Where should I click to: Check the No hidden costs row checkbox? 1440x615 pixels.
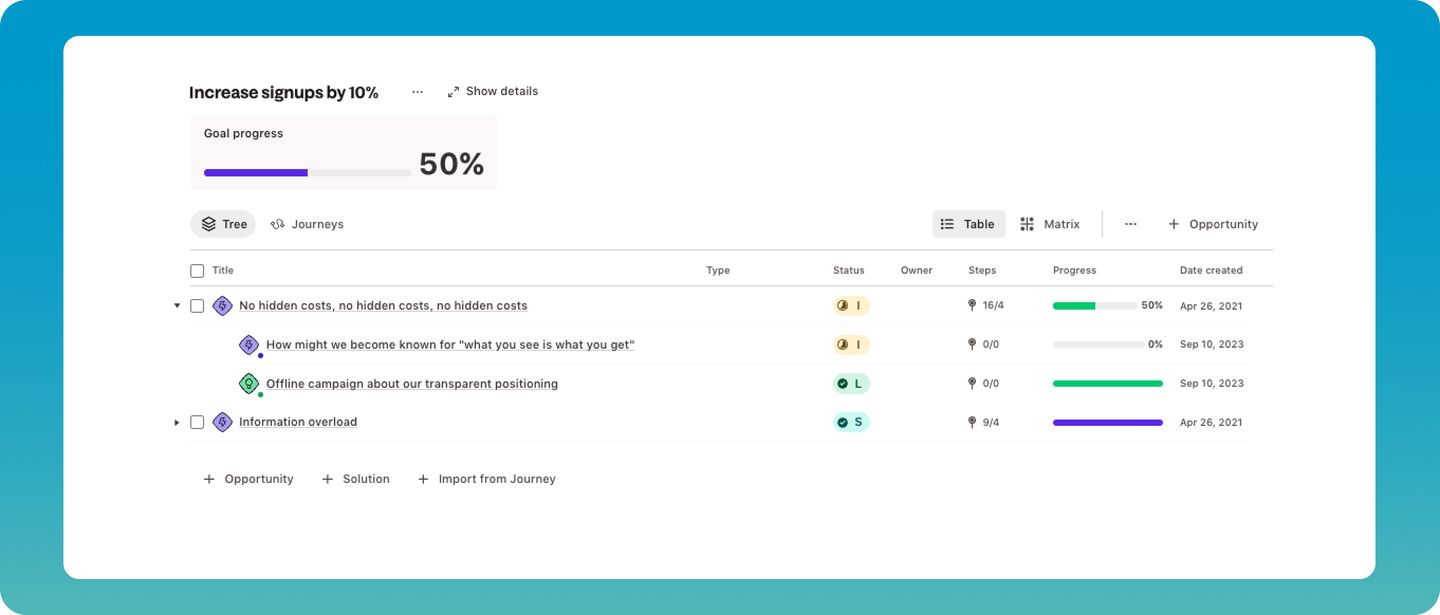[x=197, y=306]
